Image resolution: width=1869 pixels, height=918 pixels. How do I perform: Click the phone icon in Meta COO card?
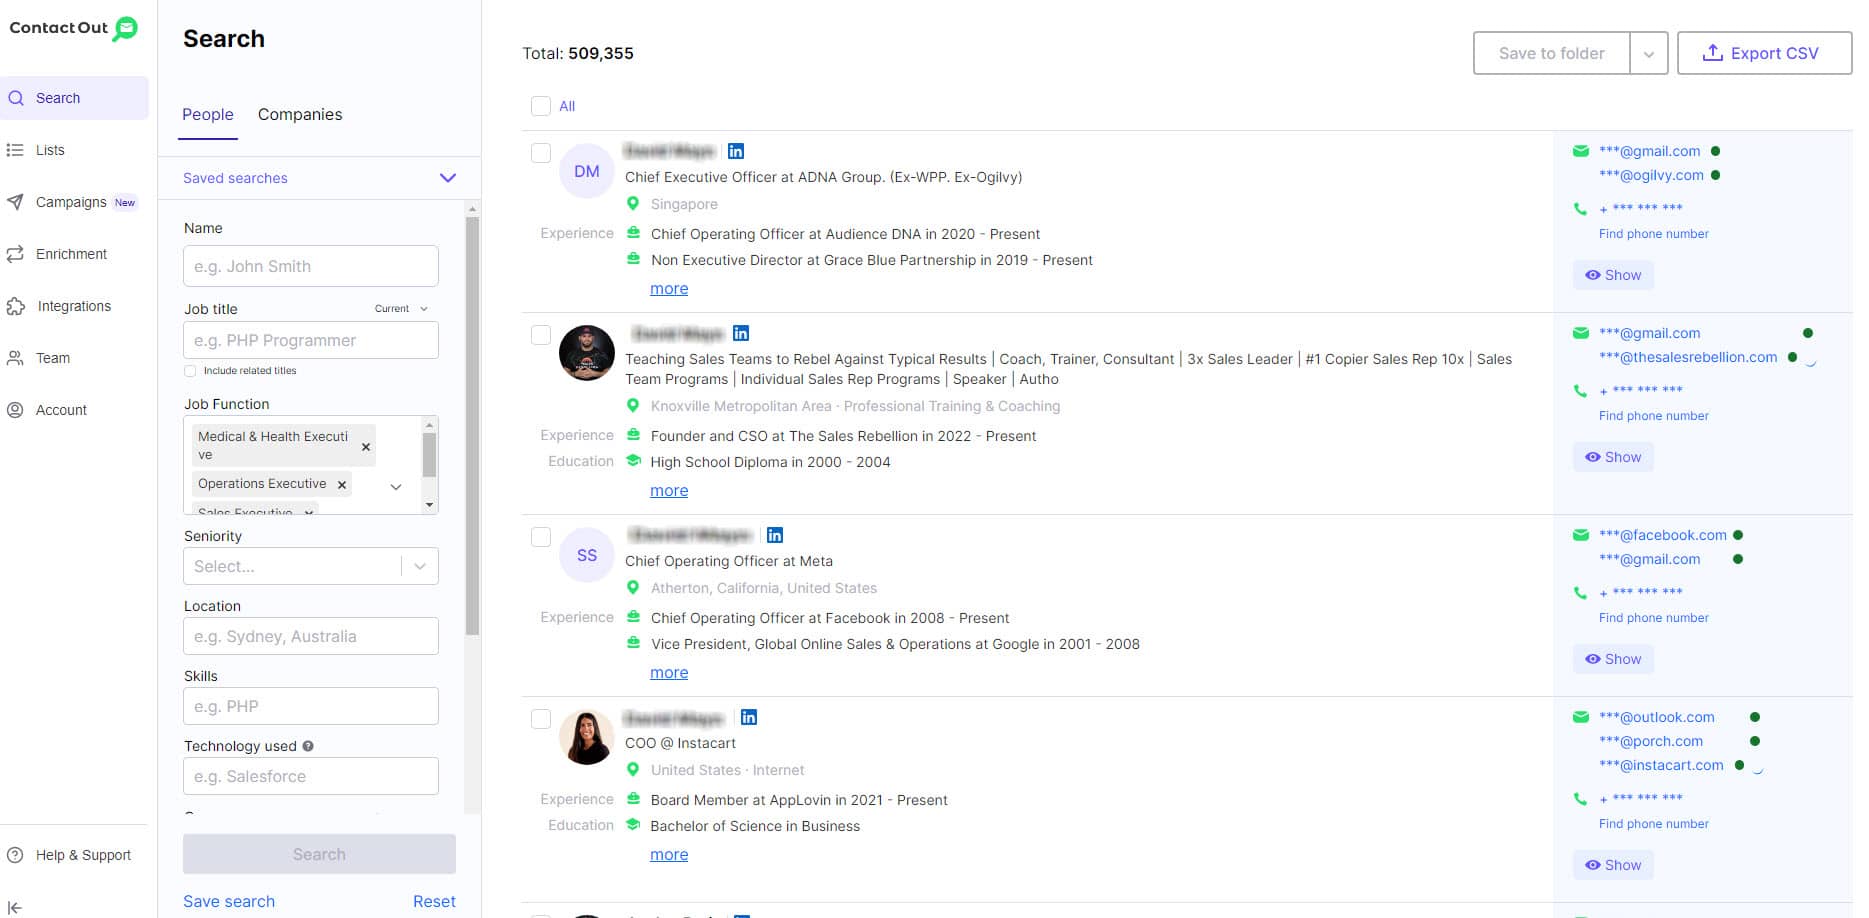[1580, 593]
